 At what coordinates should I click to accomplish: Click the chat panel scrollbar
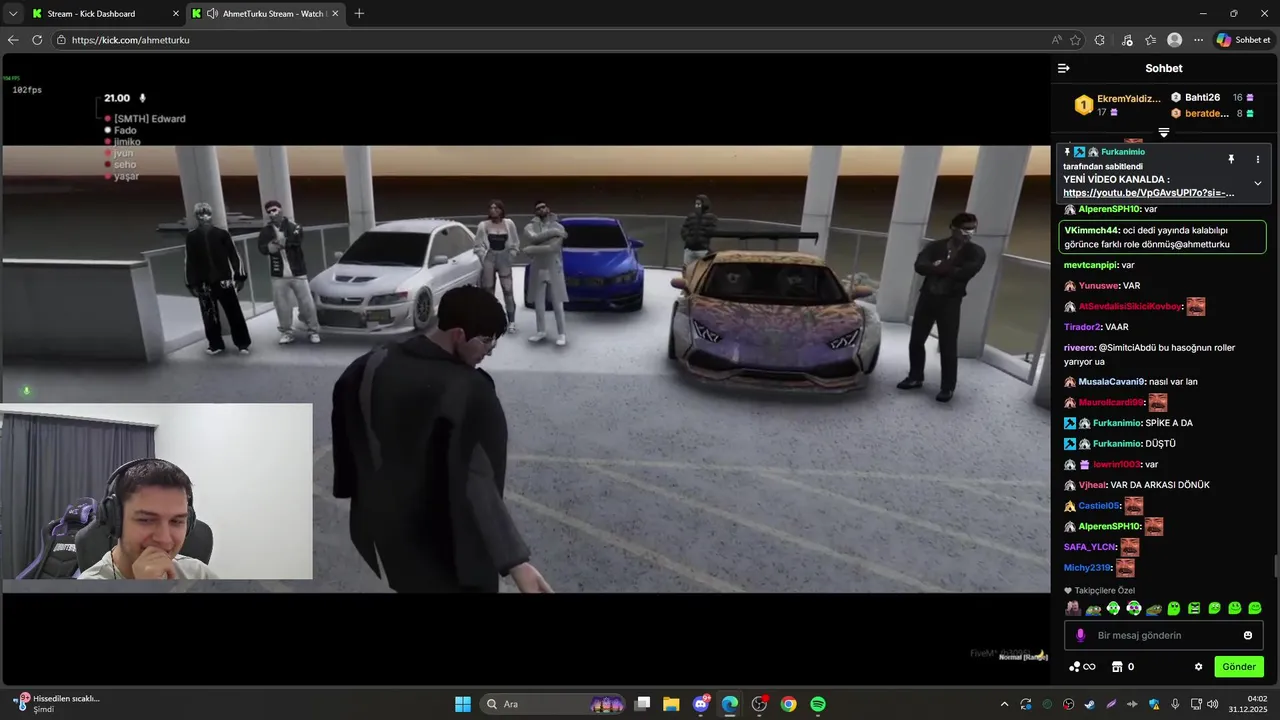1274,566
